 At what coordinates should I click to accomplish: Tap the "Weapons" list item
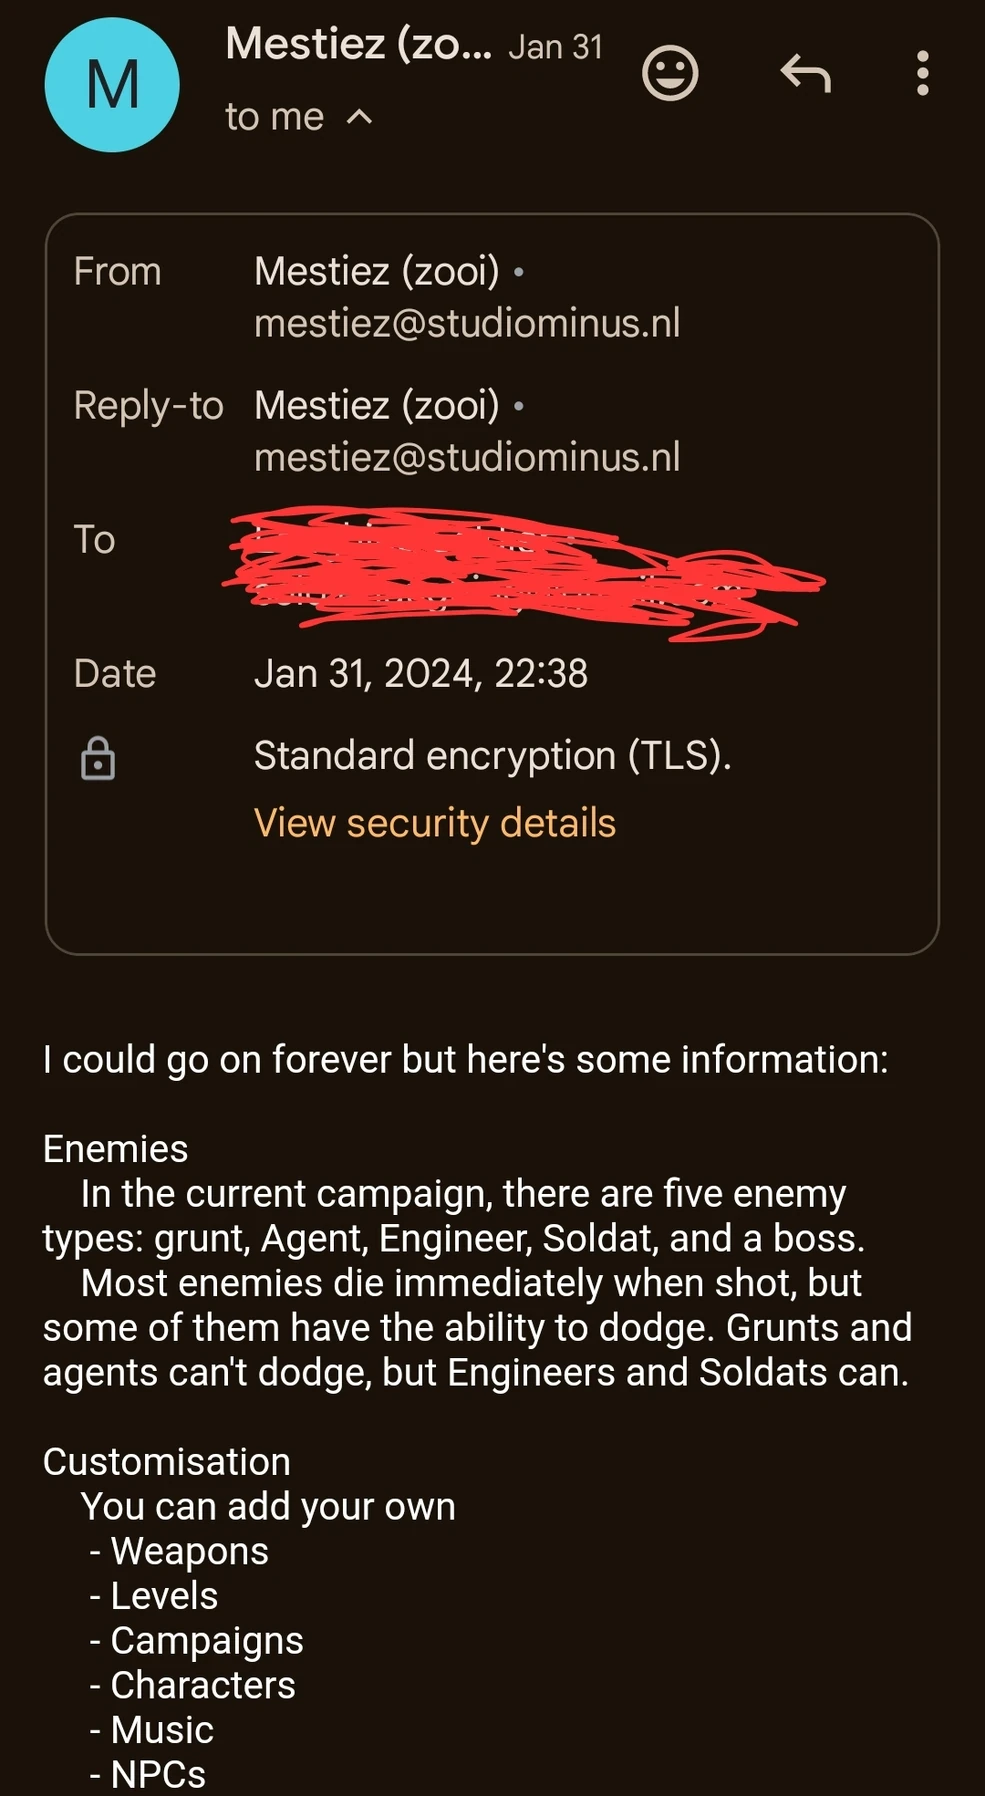(x=189, y=1551)
